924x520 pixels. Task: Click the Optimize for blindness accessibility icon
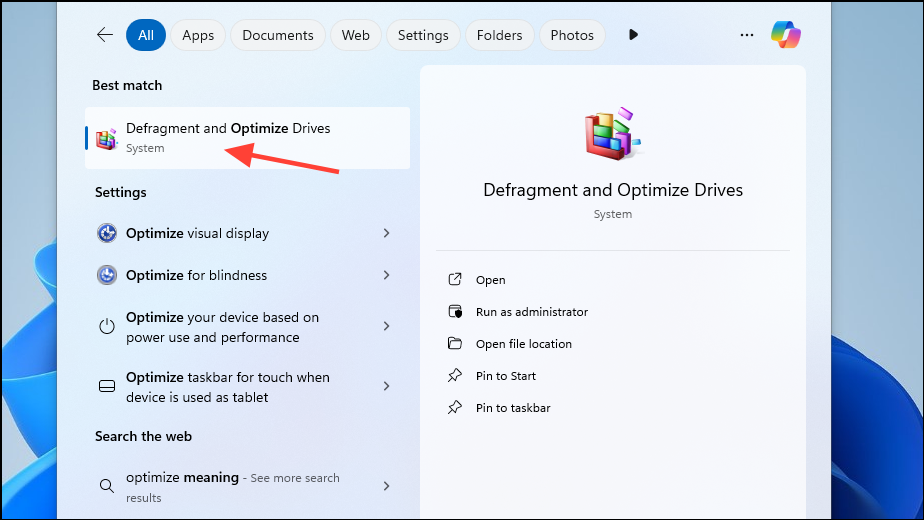click(107, 275)
